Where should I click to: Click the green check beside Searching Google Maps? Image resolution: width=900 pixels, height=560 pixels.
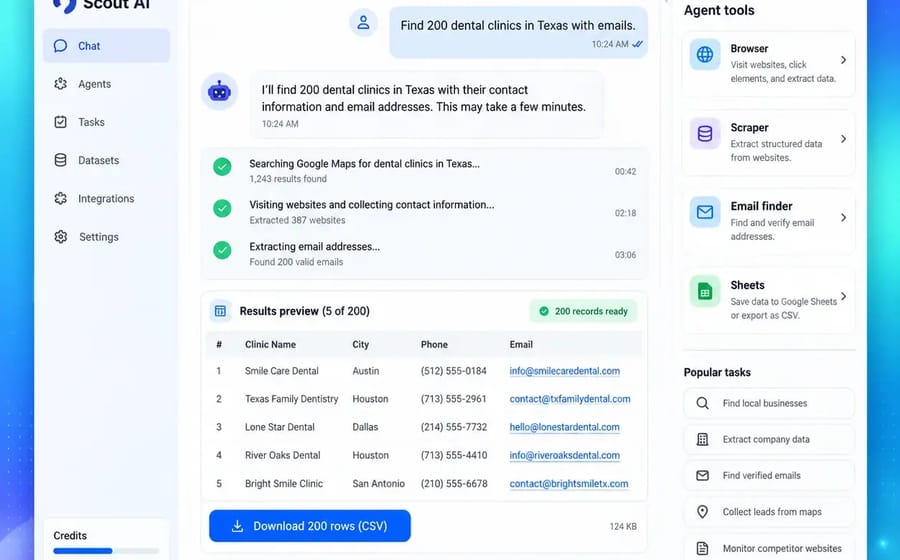click(x=222, y=166)
